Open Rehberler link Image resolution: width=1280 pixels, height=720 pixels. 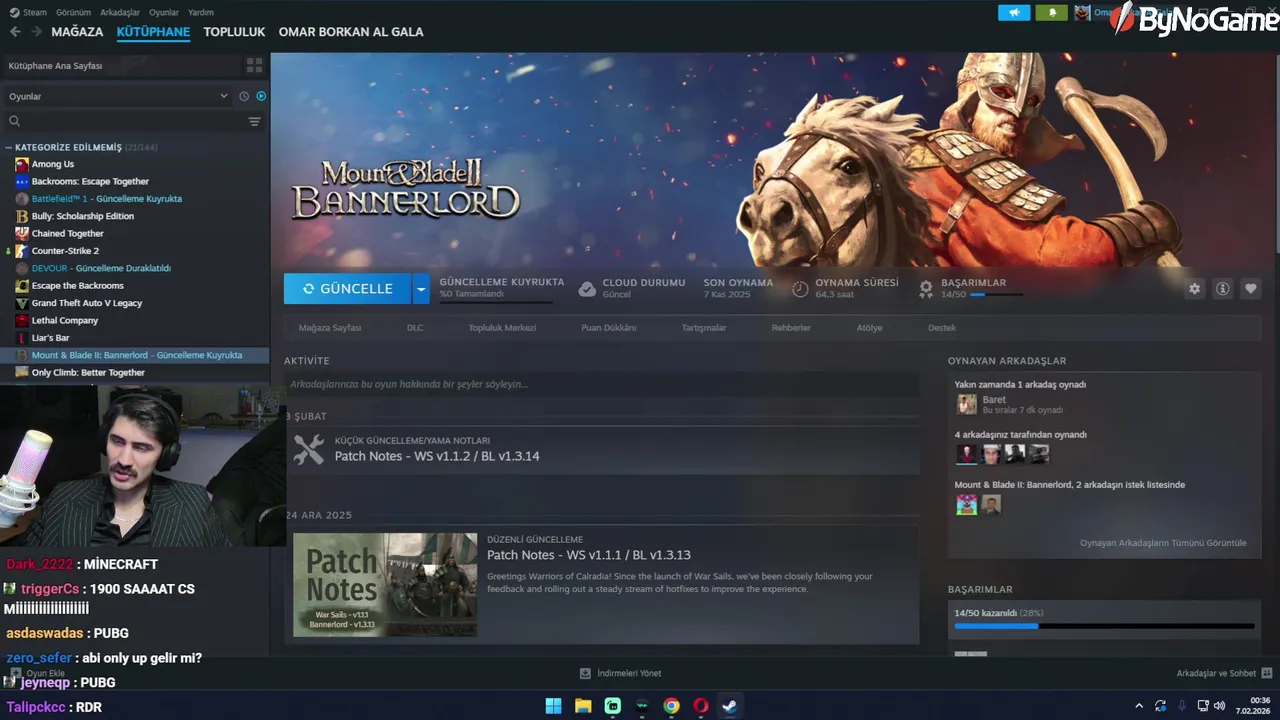pos(791,328)
